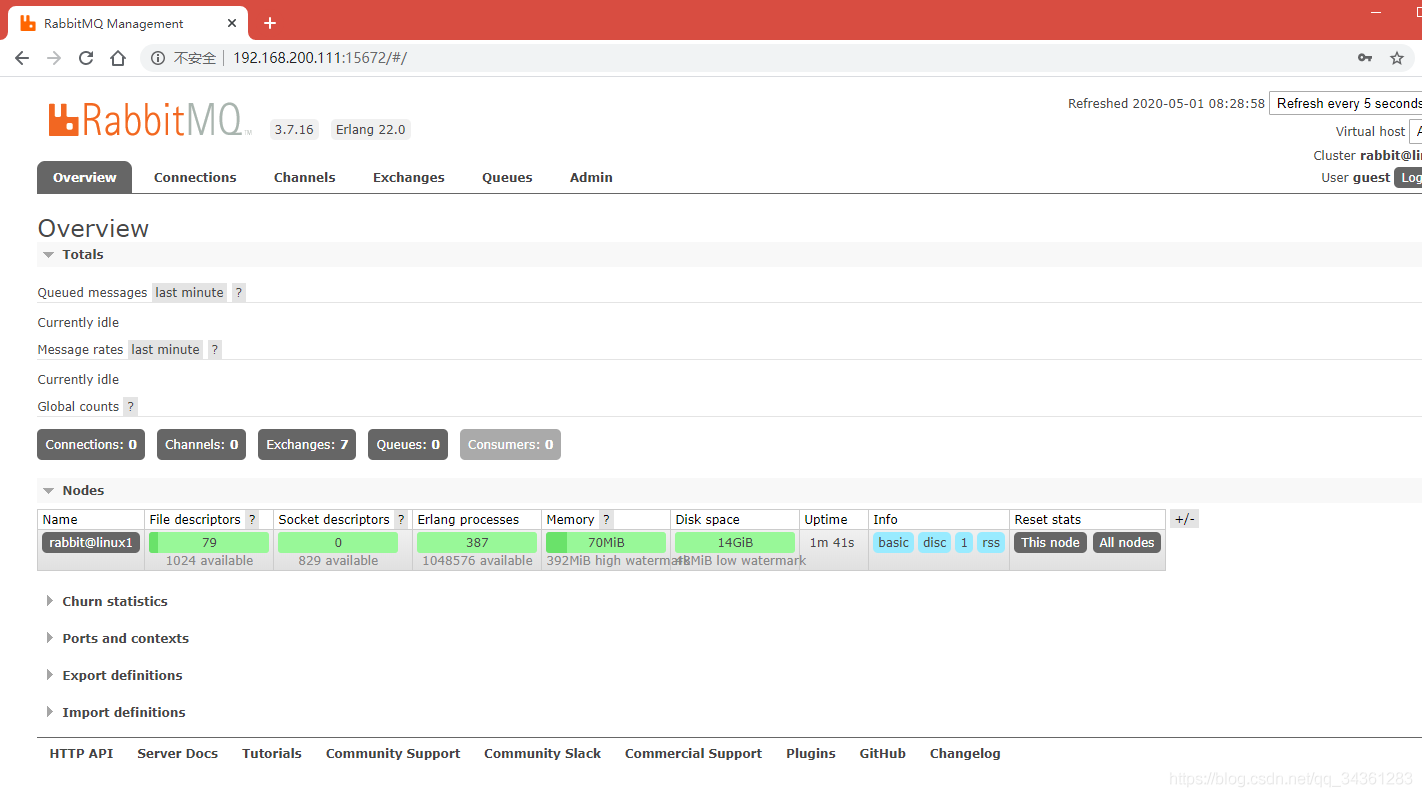The image size is (1422, 797).
Task: Go to the browser home icon
Action: 118,58
